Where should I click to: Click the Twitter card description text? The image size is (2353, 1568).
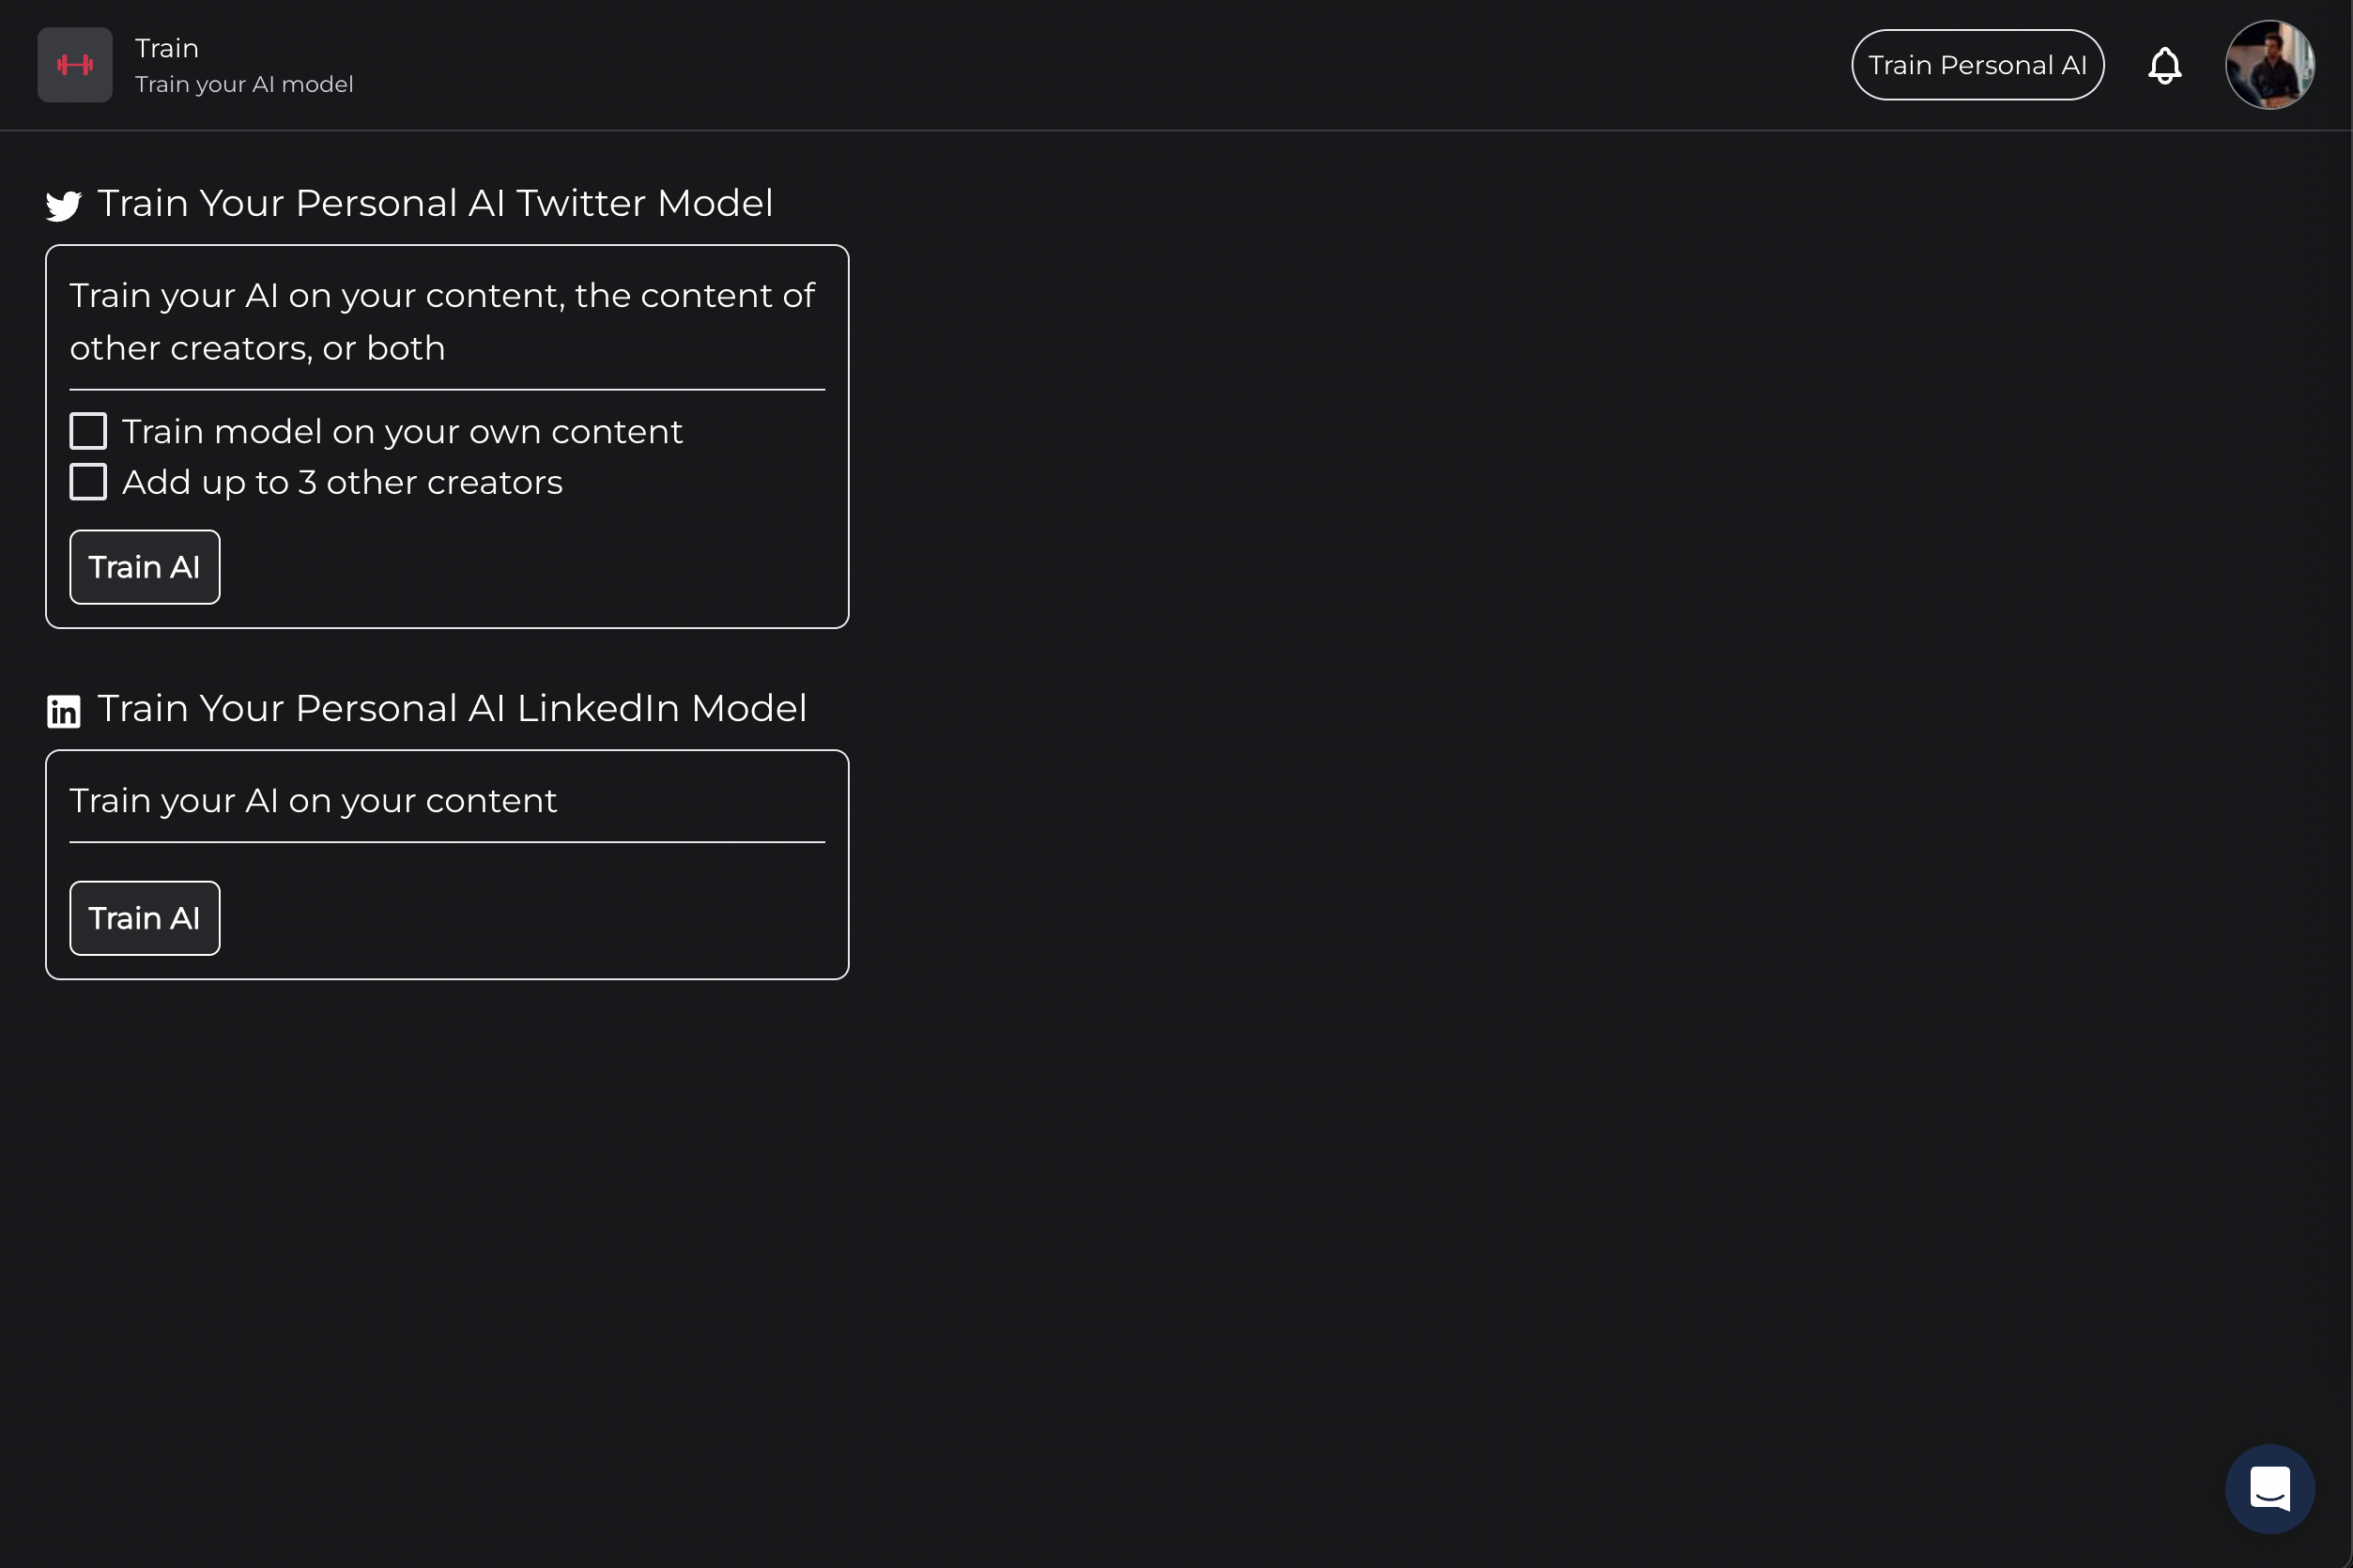(x=442, y=321)
